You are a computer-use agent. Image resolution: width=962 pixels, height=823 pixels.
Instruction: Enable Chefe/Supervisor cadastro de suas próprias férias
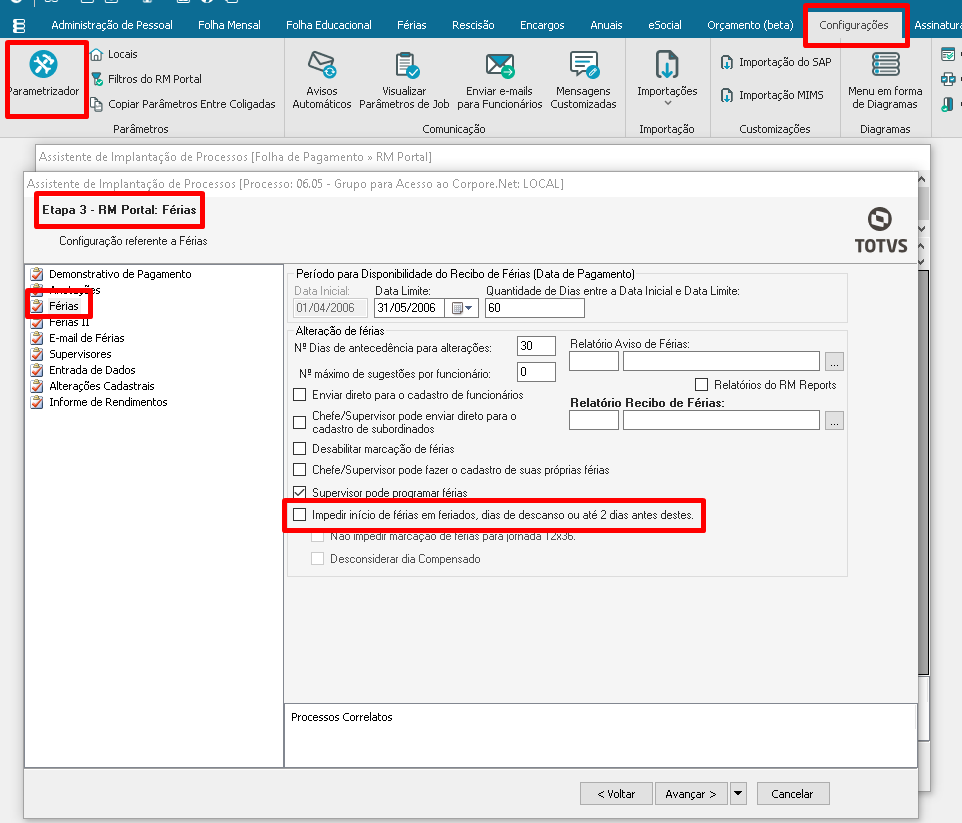[x=299, y=469]
